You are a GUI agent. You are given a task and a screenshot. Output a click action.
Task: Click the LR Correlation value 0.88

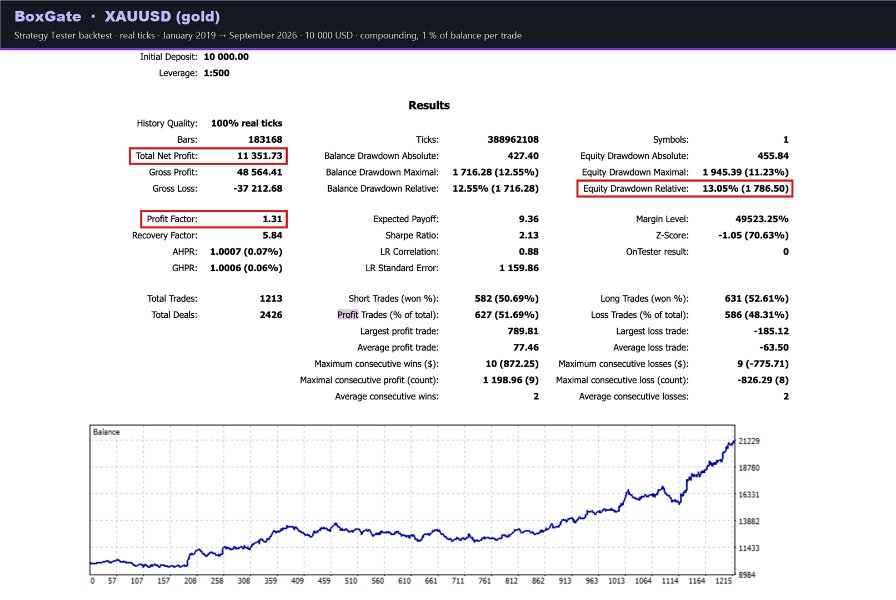click(529, 251)
